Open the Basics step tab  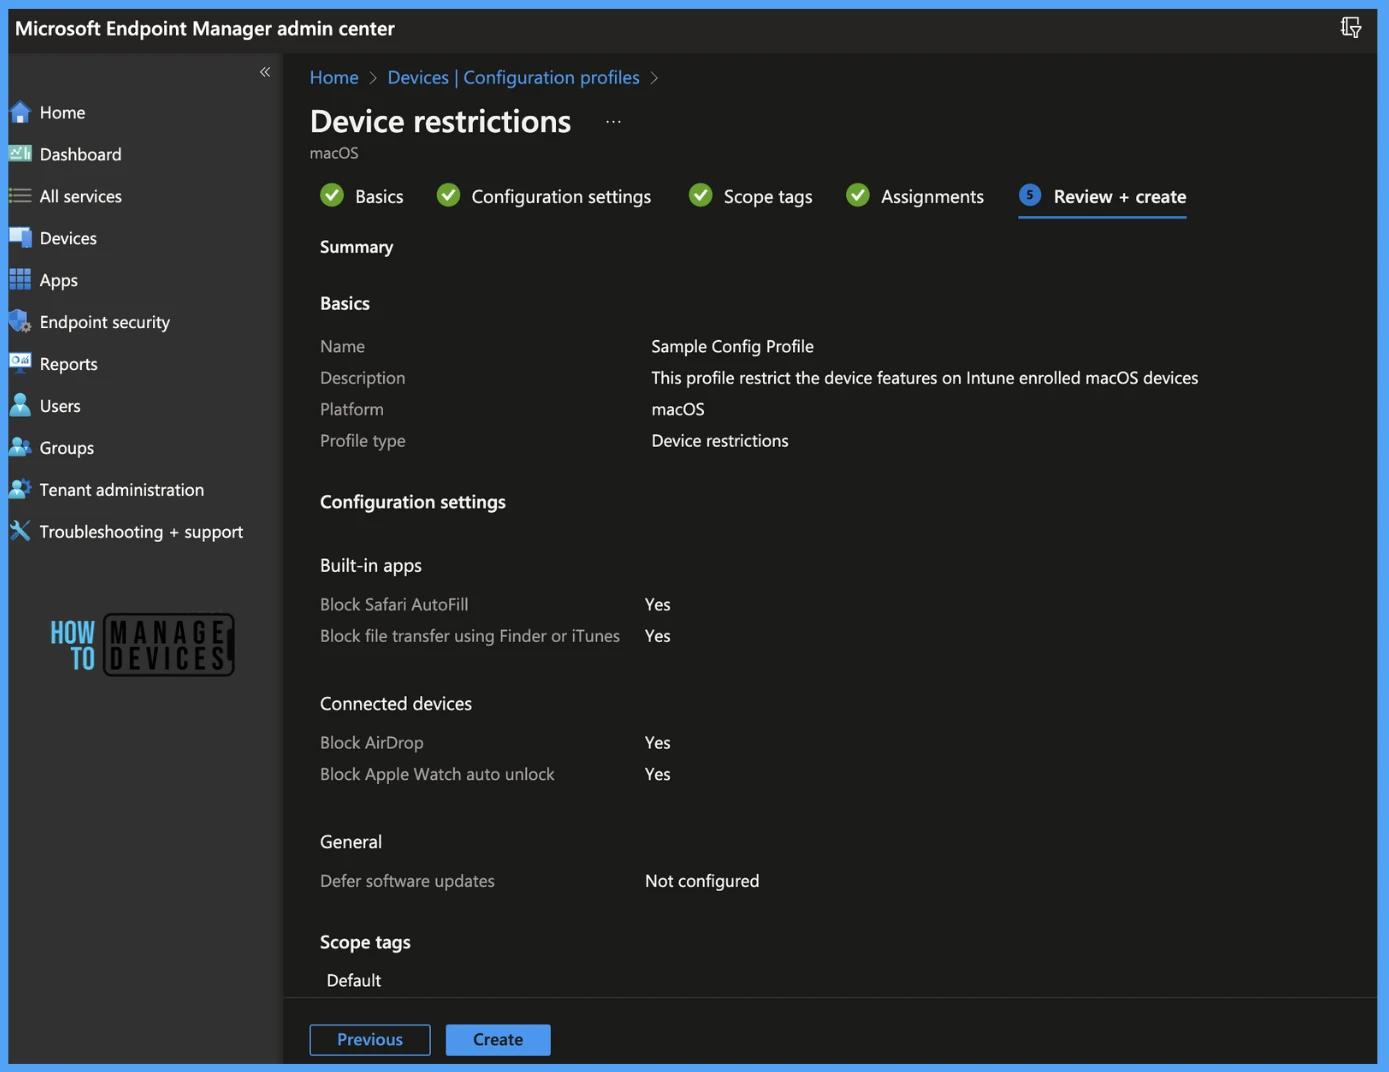click(x=362, y=196)
